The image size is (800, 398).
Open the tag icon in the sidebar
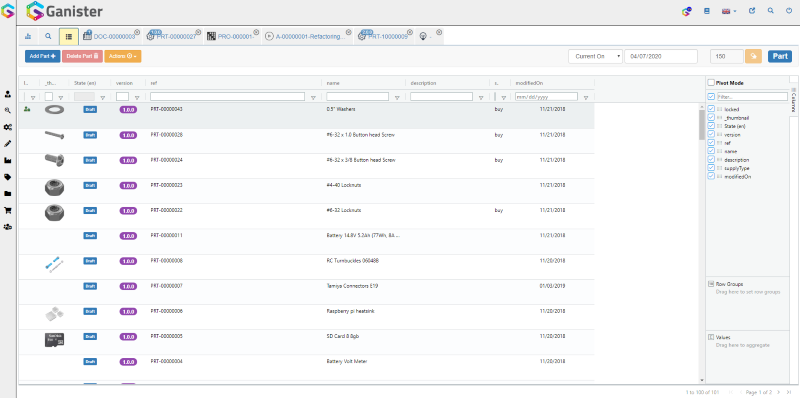click(x=8, y=177)
